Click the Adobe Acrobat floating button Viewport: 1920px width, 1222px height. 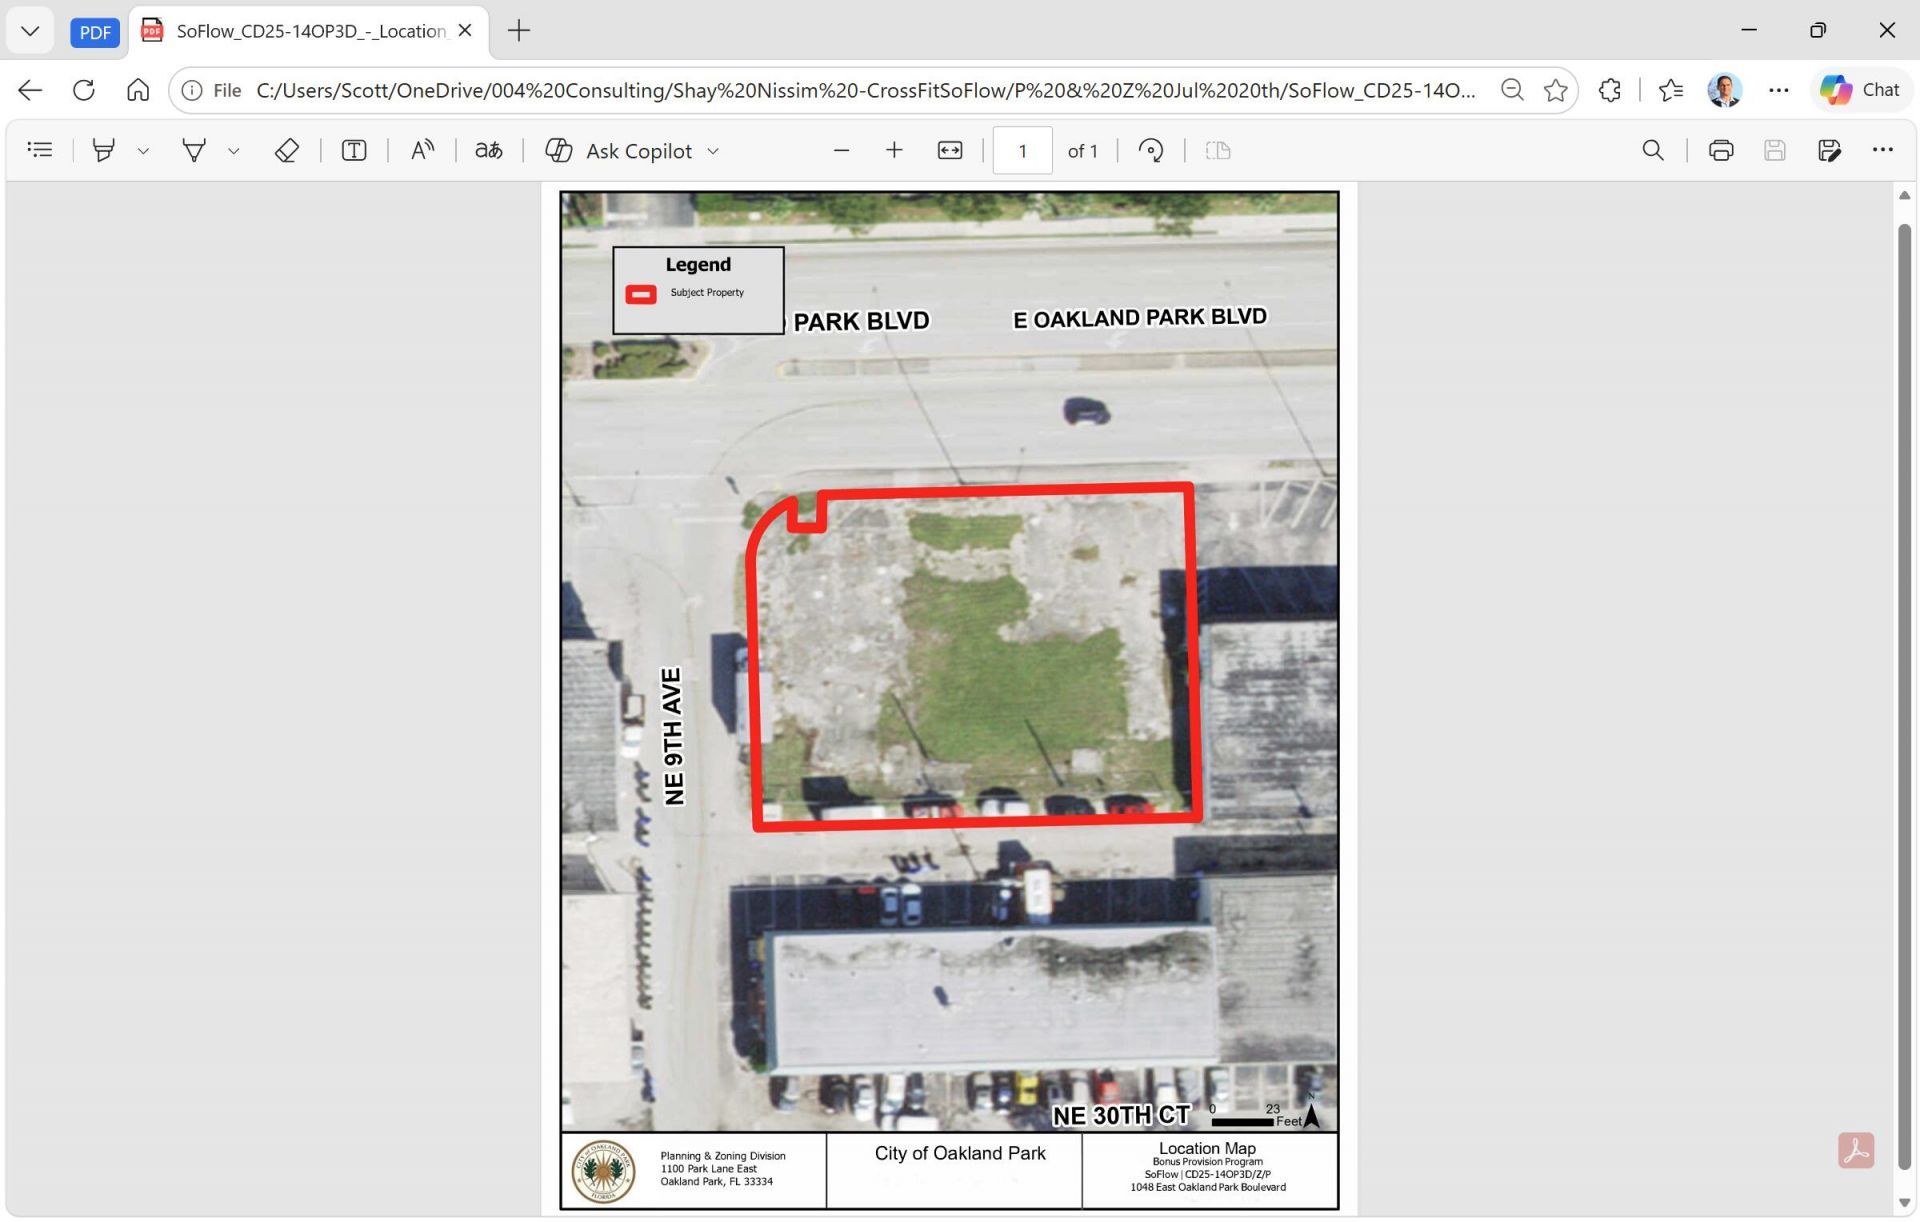tap(1856, 1150)
